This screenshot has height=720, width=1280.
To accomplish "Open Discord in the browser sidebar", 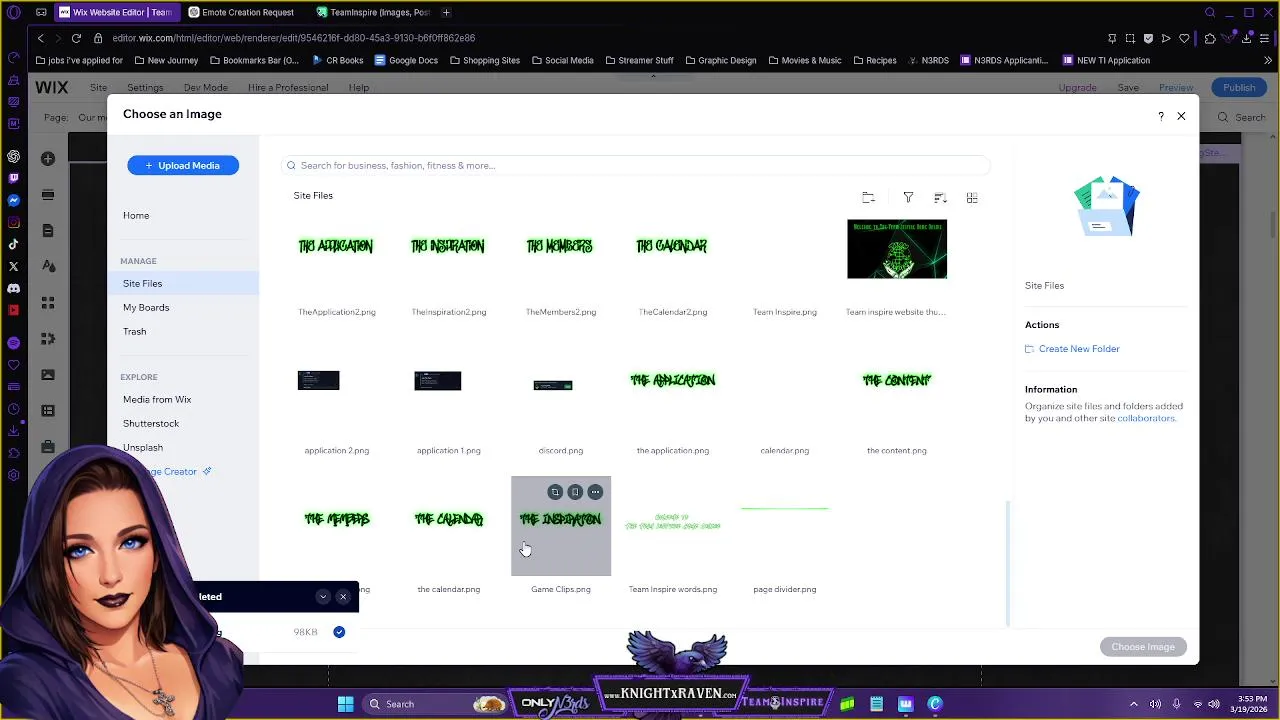I will click(13, 288).
